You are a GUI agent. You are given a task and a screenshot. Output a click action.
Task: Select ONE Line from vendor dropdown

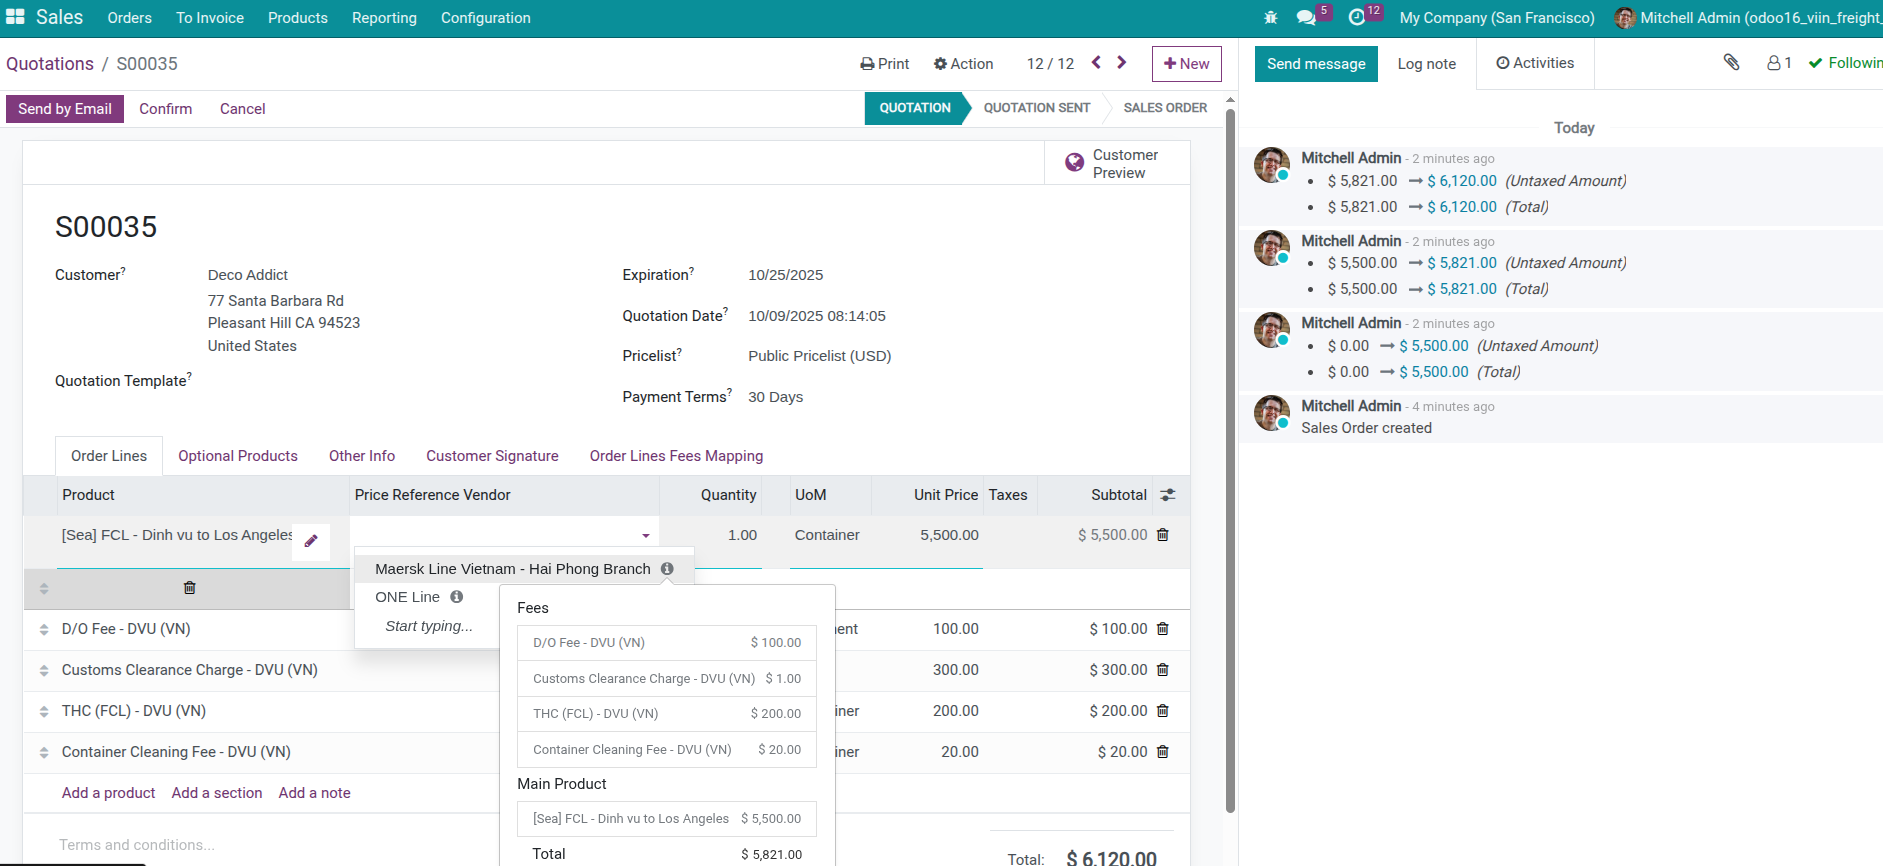[x=407, y=597]
